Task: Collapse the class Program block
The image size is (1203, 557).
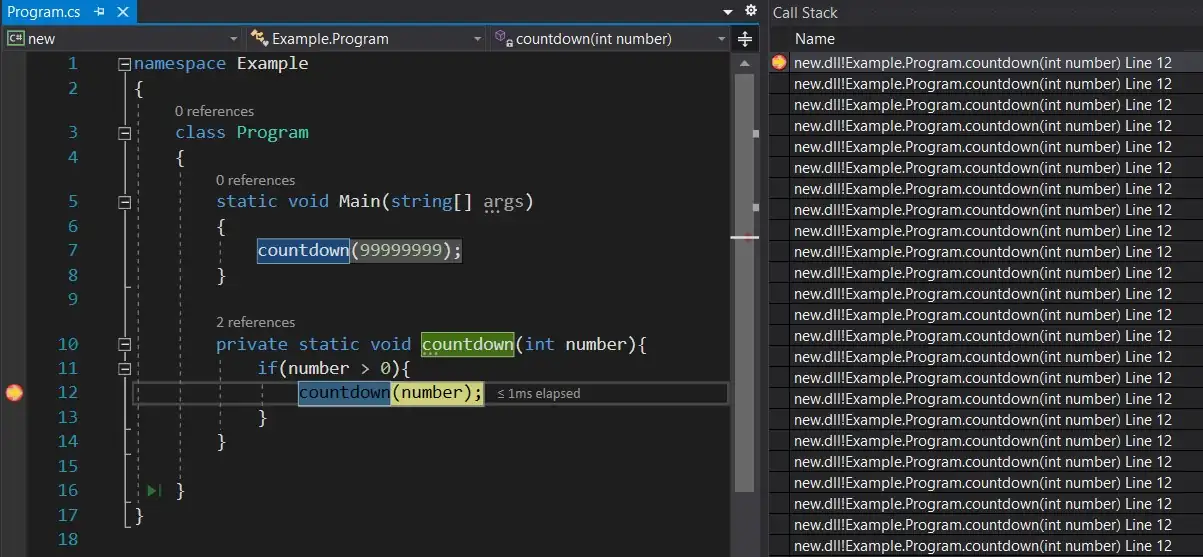Action: (124, 132)
